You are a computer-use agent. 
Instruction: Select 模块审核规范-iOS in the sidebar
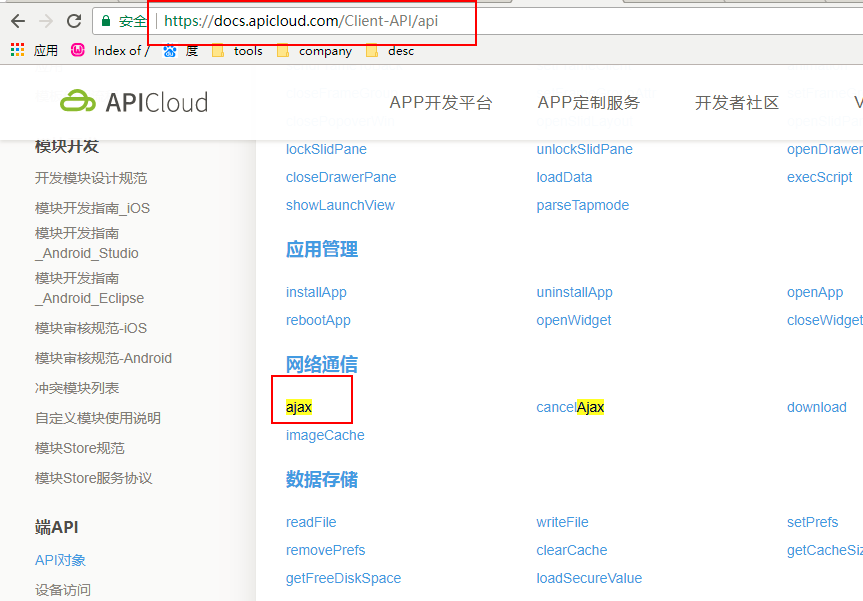coord(90,328)
